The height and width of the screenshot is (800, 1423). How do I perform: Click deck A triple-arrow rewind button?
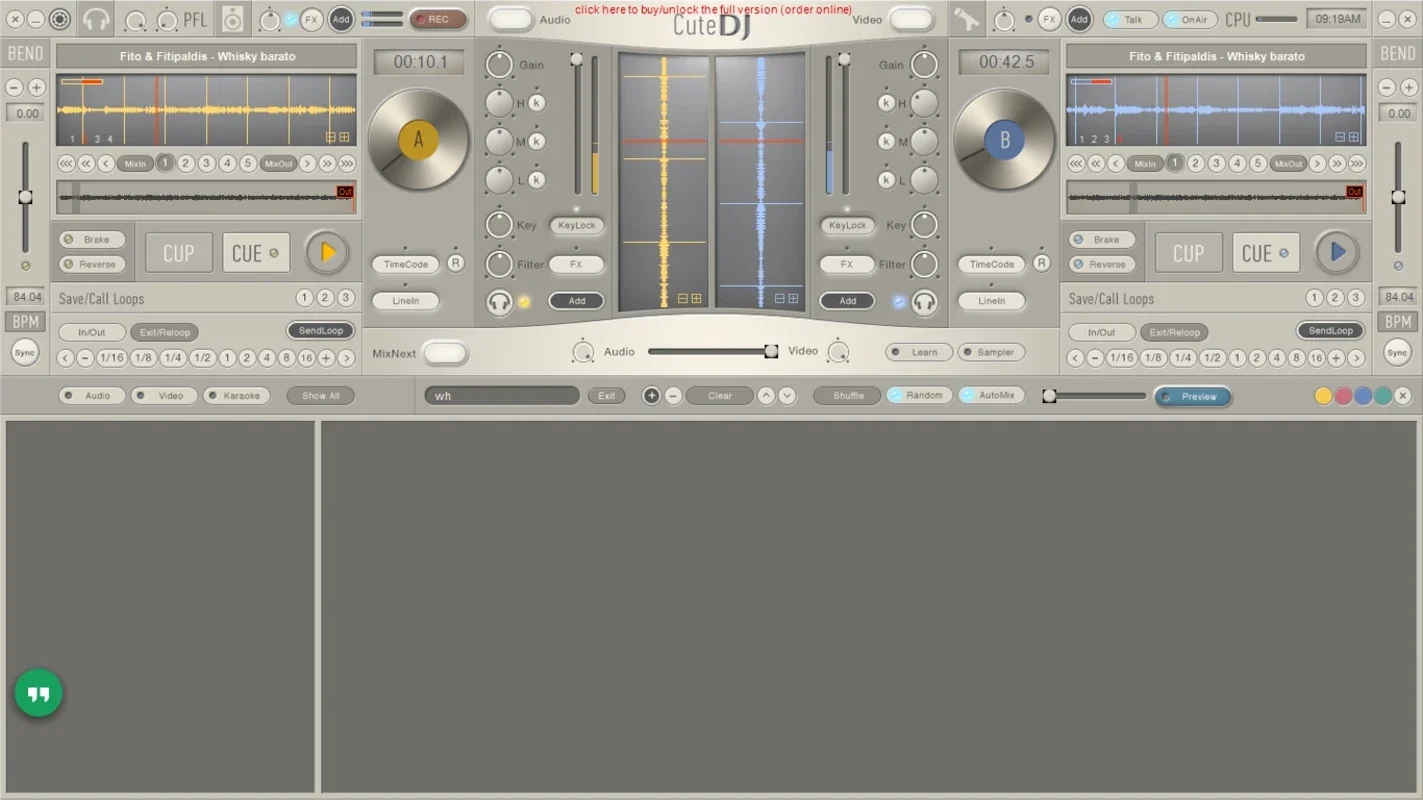click(66, 163)
